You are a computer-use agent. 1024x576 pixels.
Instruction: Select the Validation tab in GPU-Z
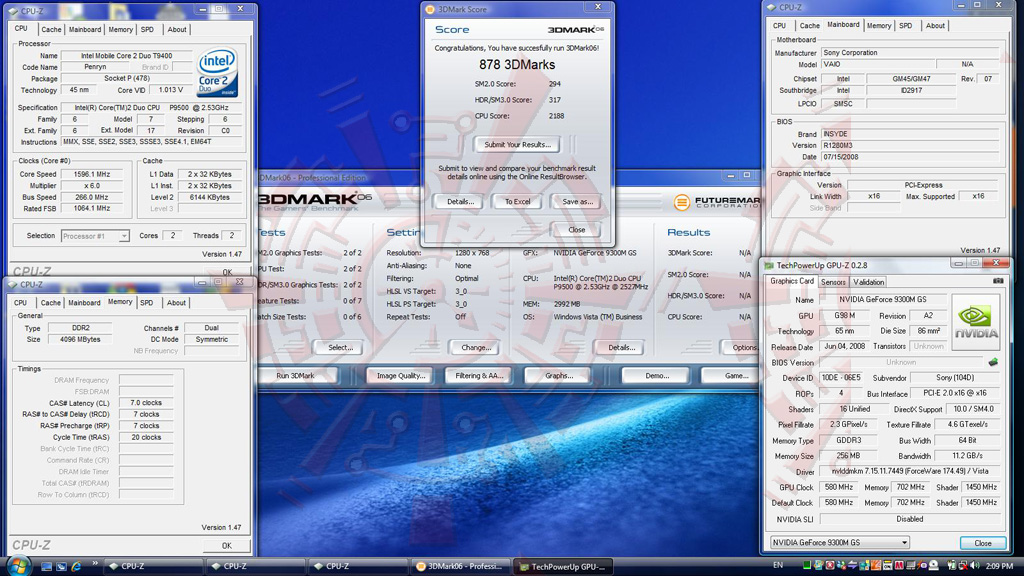(x=868, y=282)
